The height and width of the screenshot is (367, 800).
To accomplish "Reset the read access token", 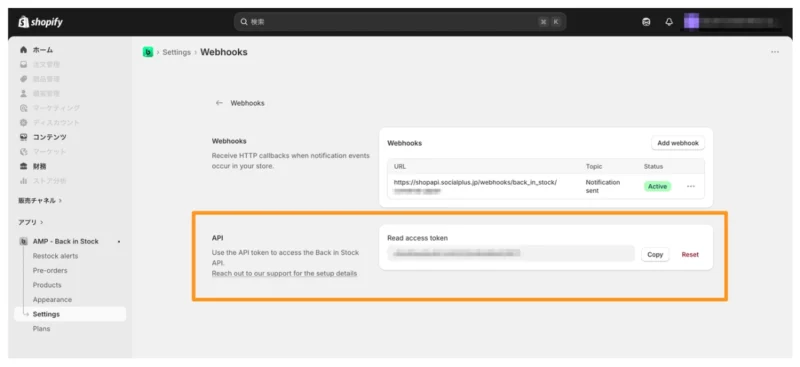I will point(690,254).
